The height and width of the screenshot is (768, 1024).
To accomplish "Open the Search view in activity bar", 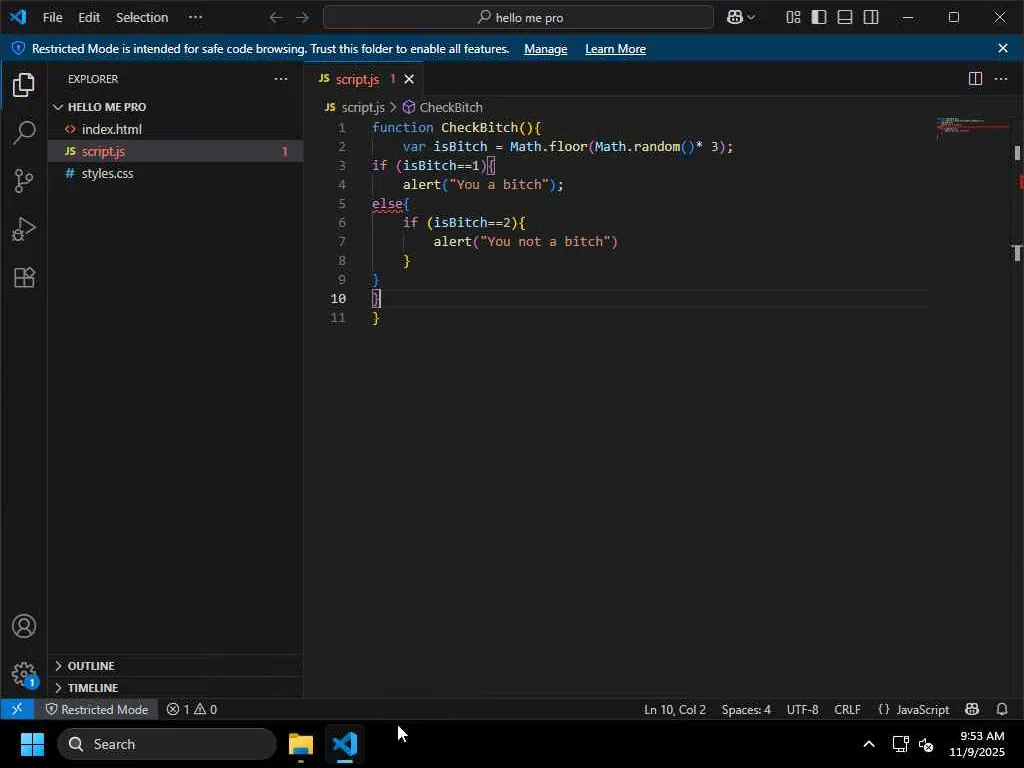I will click(24, 132).
